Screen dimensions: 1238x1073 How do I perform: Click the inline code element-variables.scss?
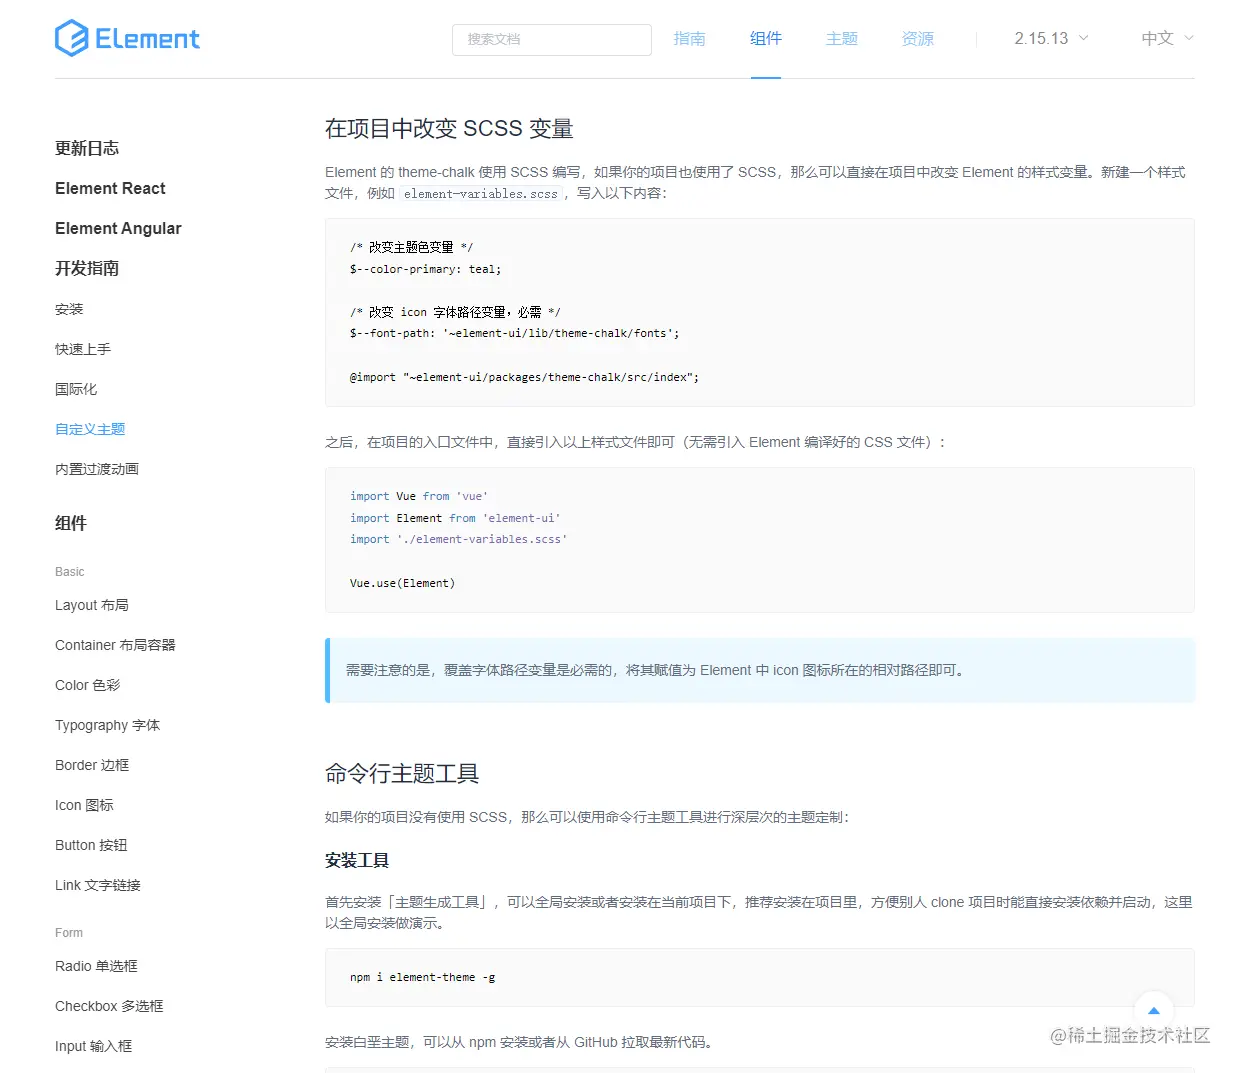[x=481, y=194]
